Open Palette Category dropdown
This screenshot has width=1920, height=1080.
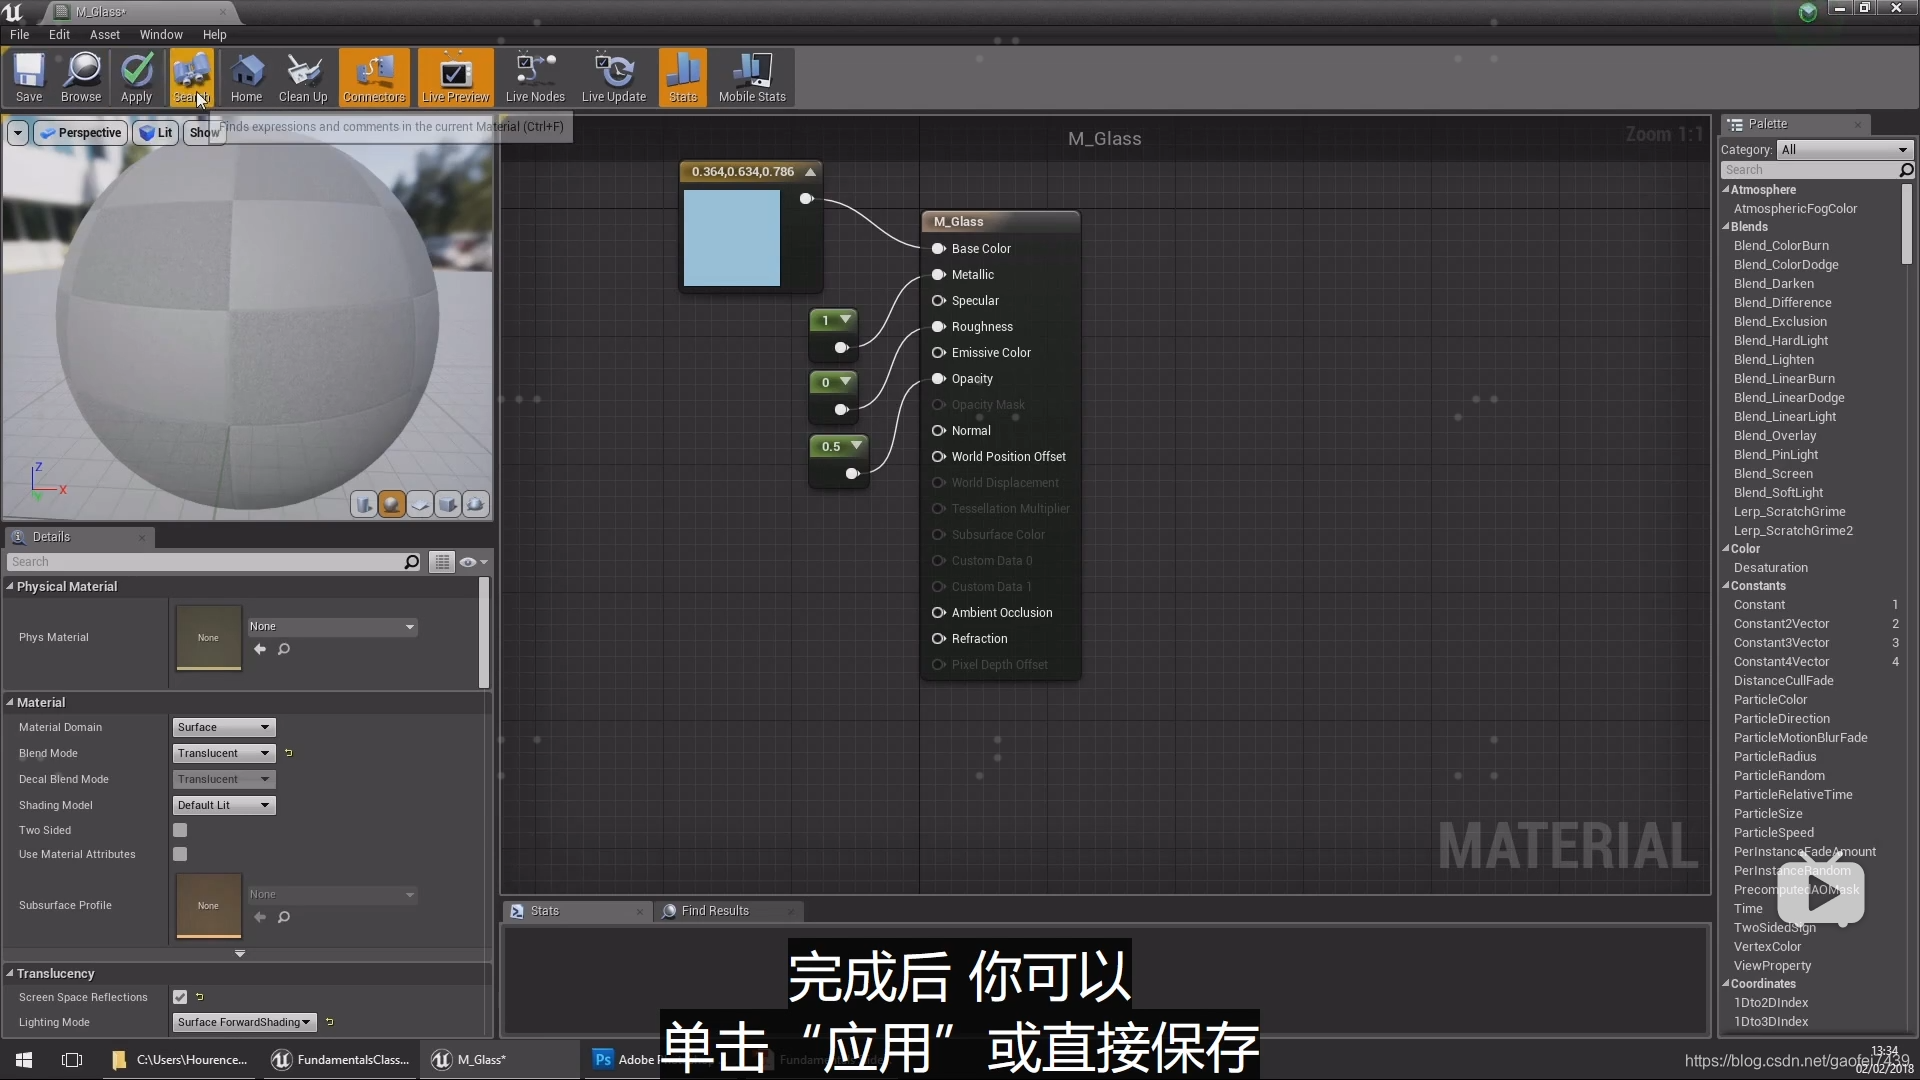(1844, 149)
